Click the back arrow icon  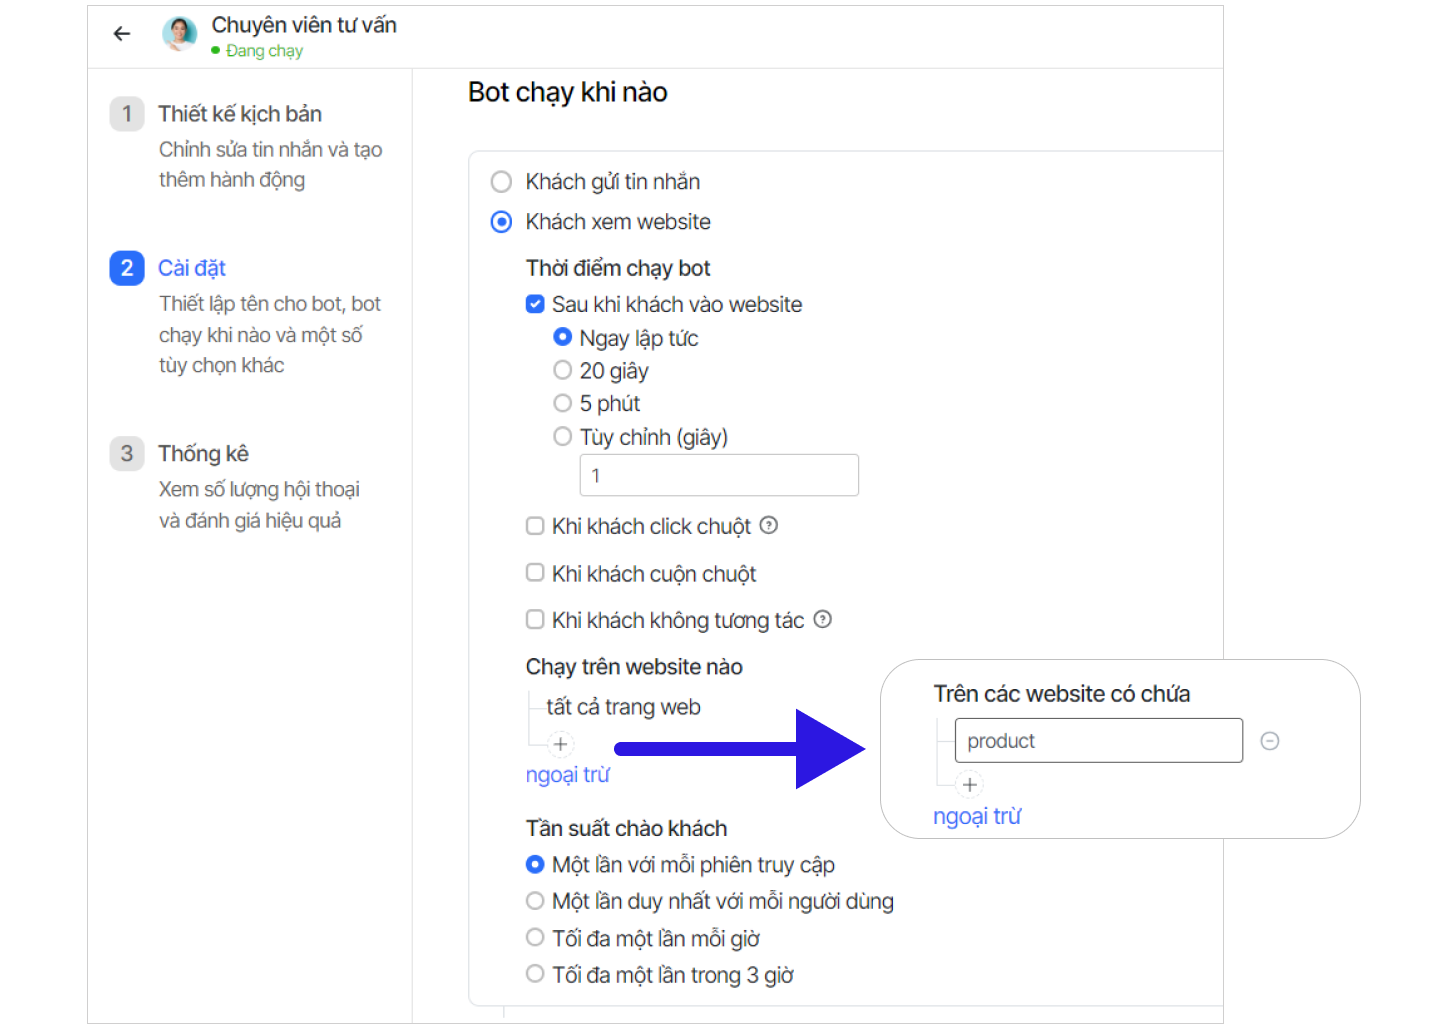122,34
